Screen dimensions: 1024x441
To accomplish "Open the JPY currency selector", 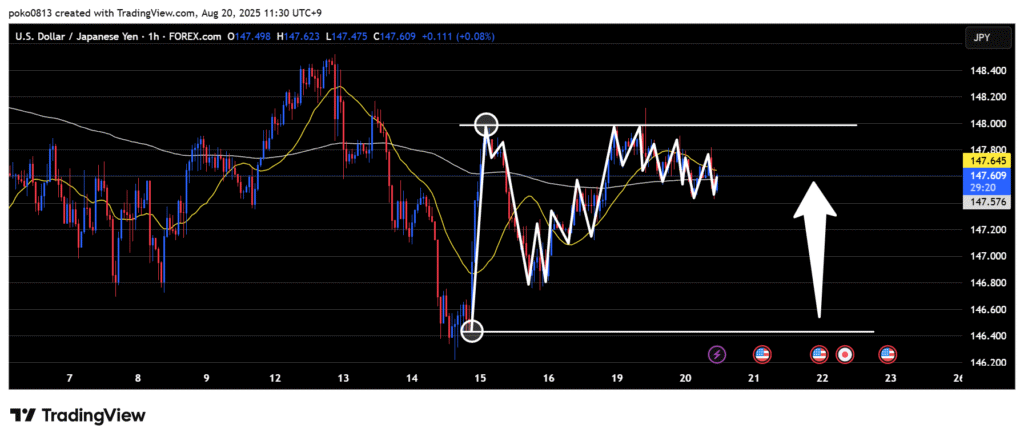I will coord(980,37).
